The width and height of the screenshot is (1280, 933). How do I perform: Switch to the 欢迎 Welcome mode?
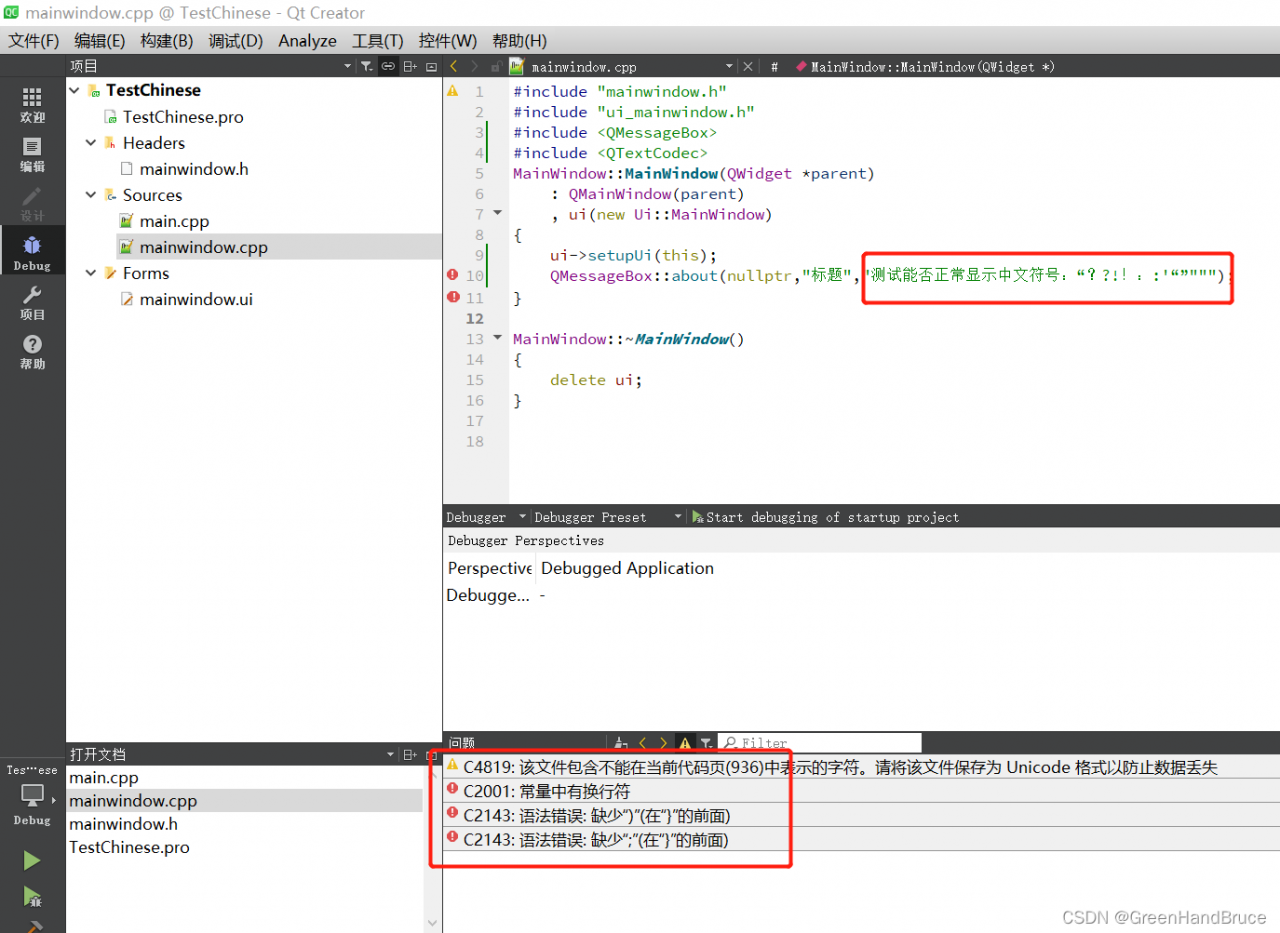pyautogui.click(x=32, y=104)
